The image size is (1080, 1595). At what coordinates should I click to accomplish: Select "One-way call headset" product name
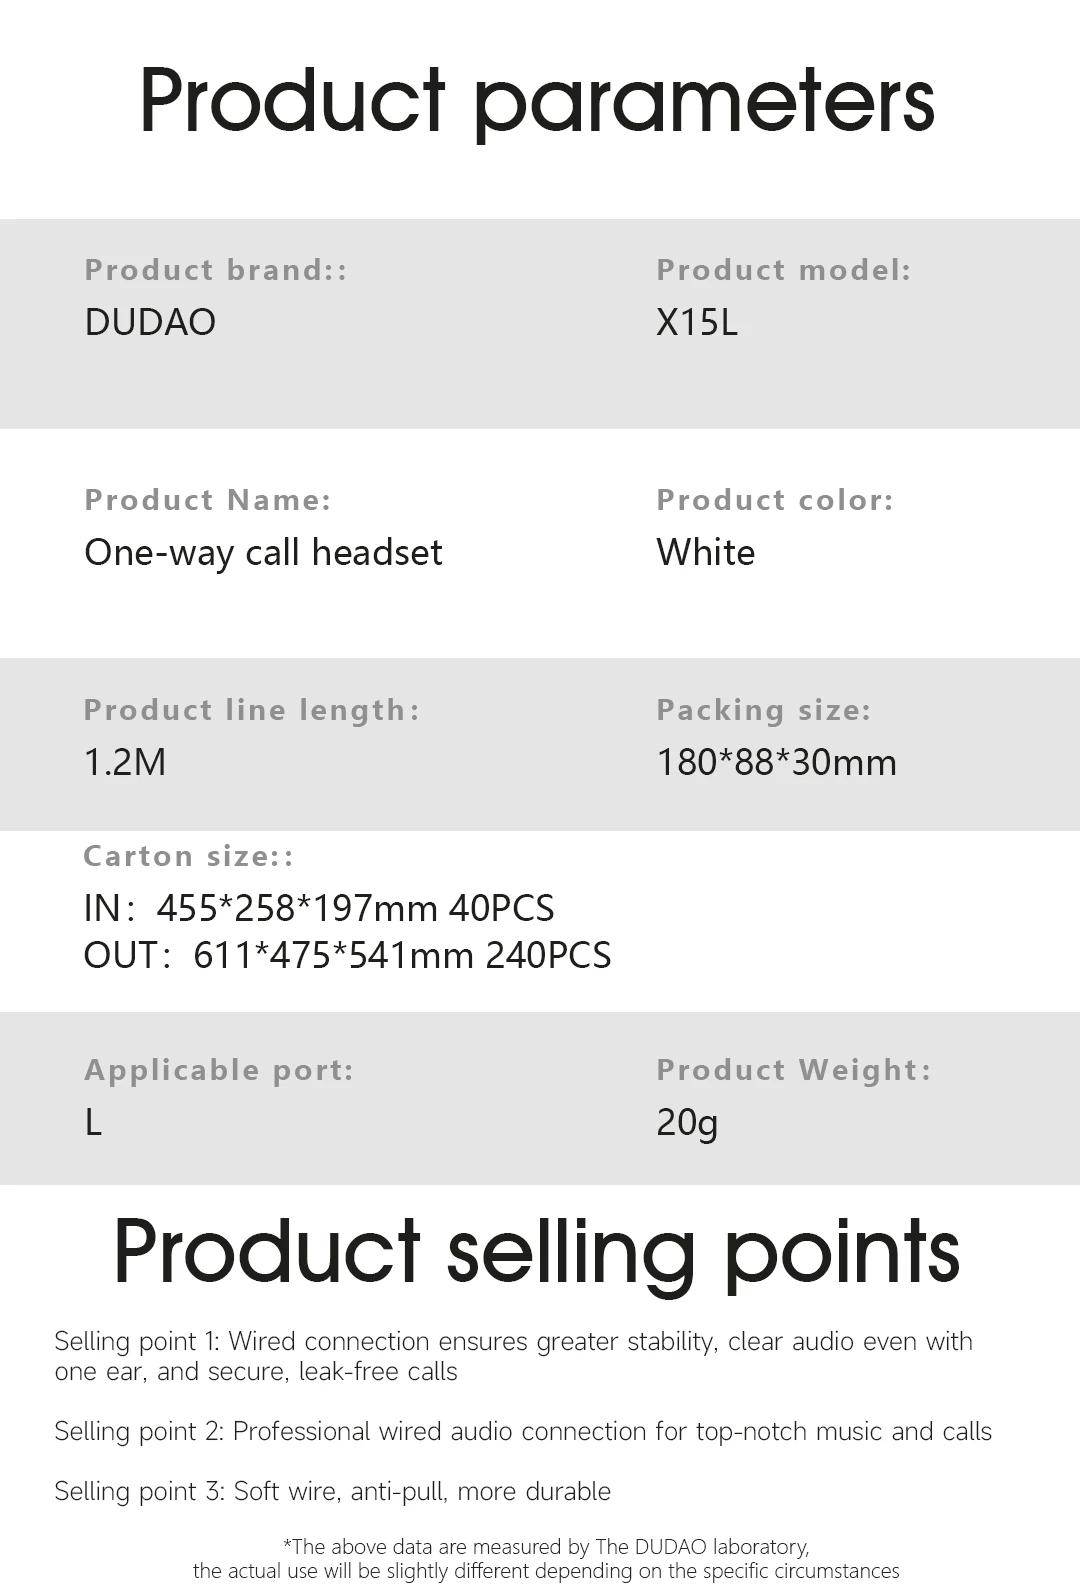[x=263, y=553]
